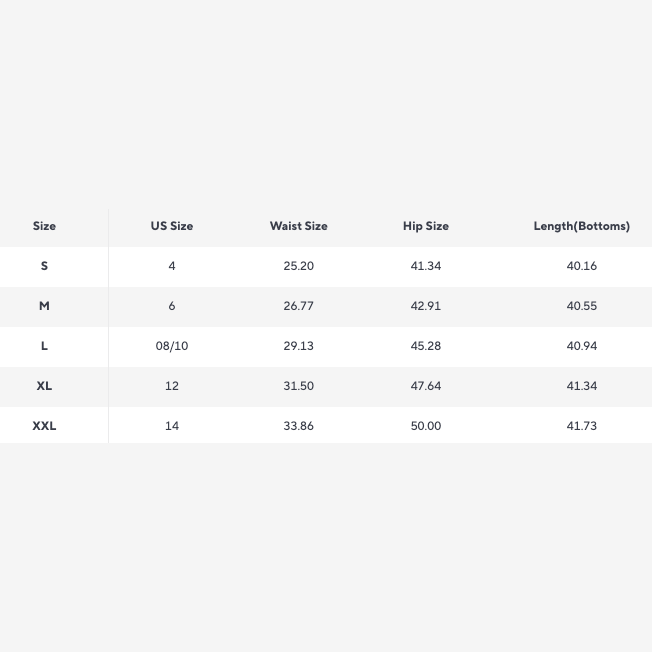Viewport: 652px width, 652px height.
Task: Click US size value 08/10
Action: (x=172, y=346)
